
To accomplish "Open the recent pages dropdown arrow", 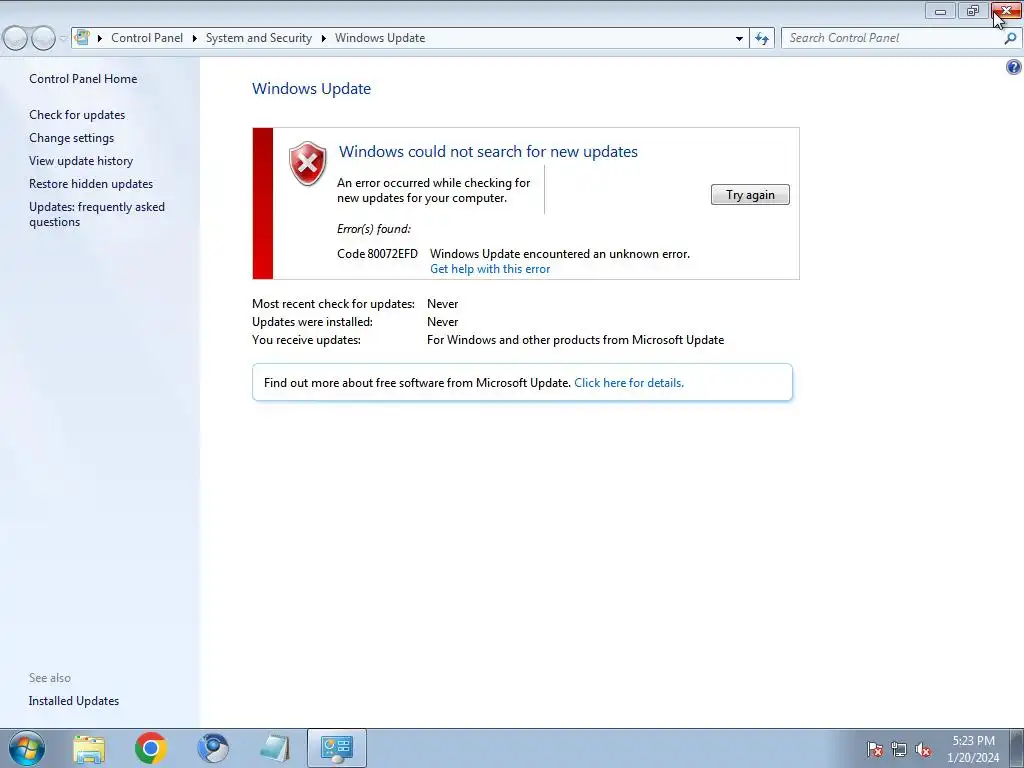I will tap(63, 38).
